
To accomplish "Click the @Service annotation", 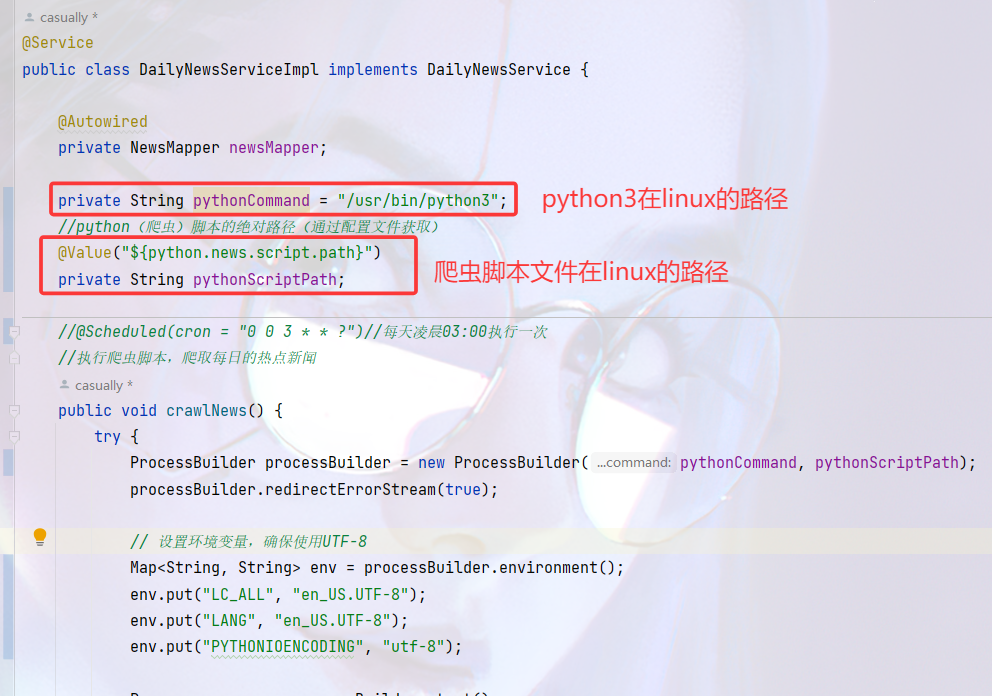I will point(58,42).
